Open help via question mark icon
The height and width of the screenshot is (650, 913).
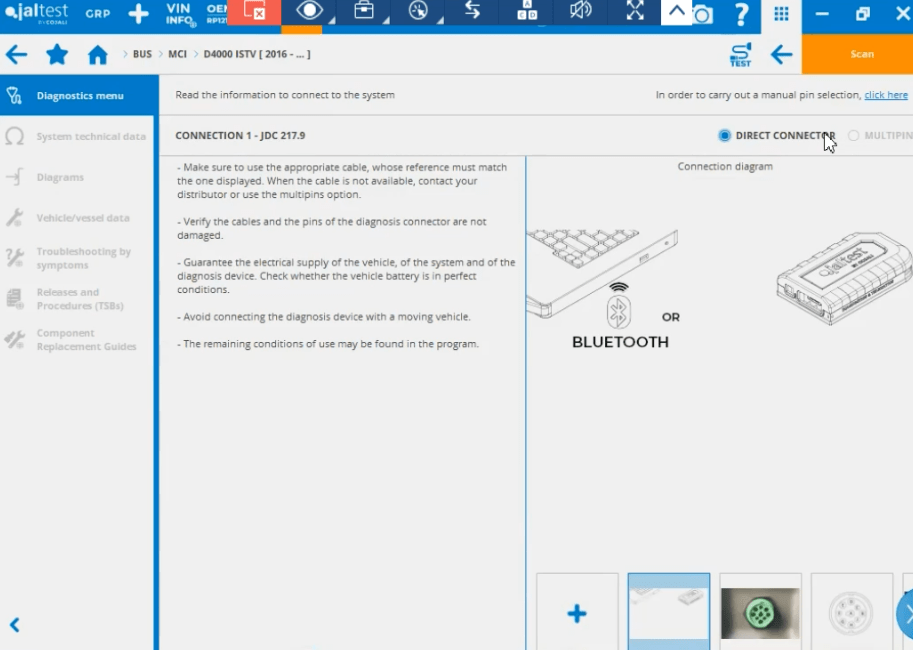pos(741,14)
